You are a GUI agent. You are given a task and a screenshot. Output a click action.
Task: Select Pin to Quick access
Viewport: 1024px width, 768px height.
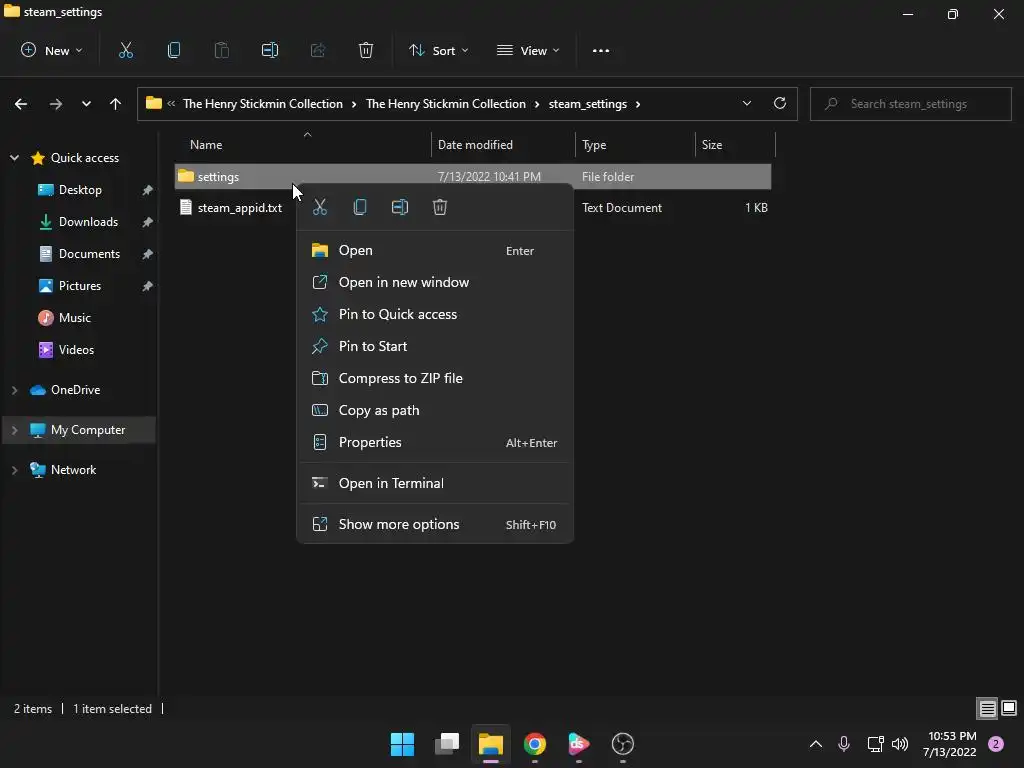point(435,314)
